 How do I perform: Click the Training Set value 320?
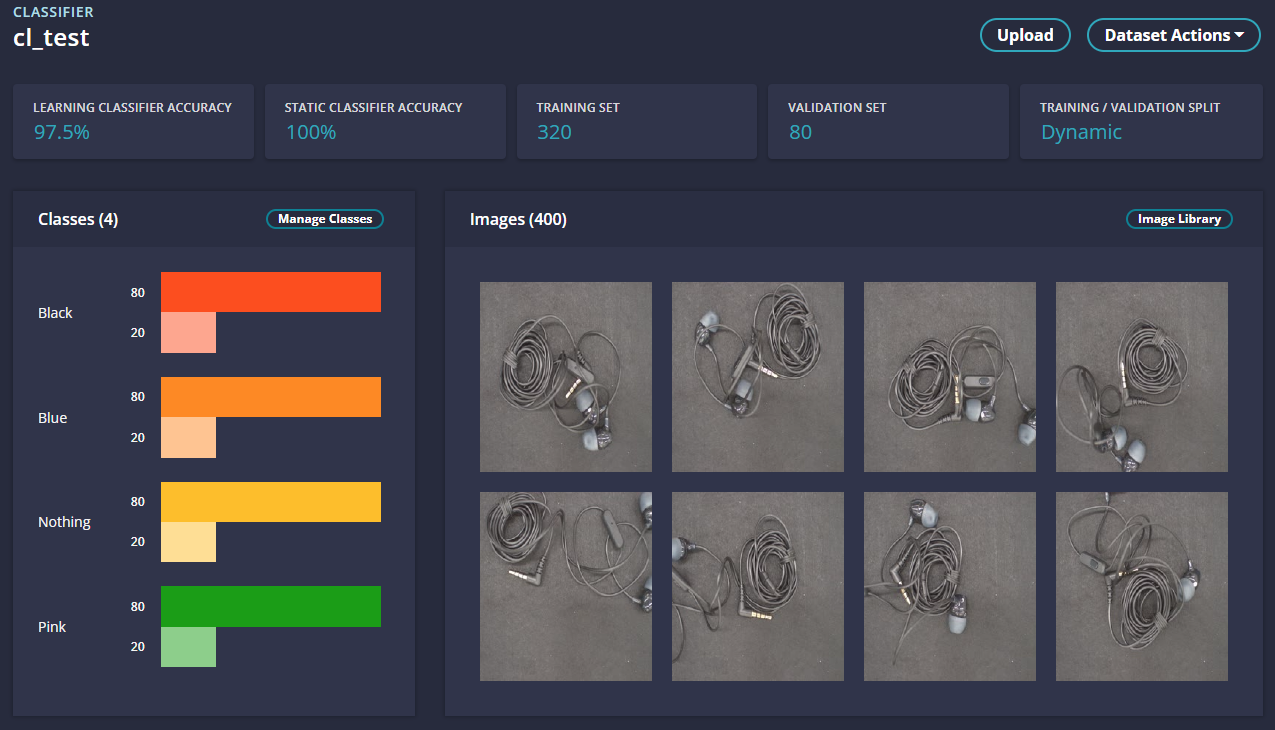click(x=554, y=132)
